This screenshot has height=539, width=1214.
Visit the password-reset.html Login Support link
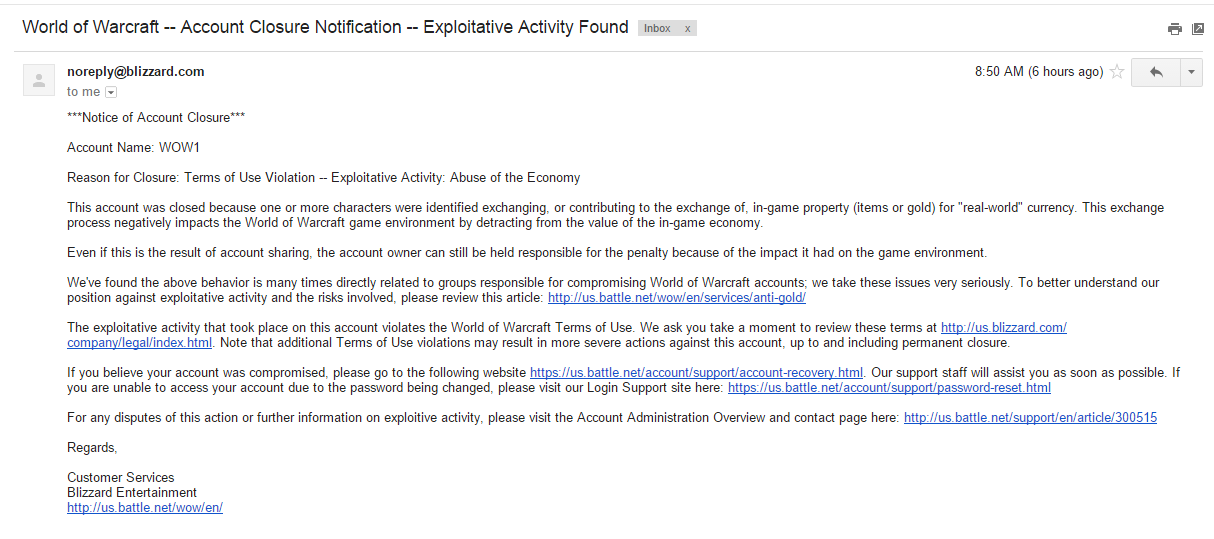(x=889, y=388)
